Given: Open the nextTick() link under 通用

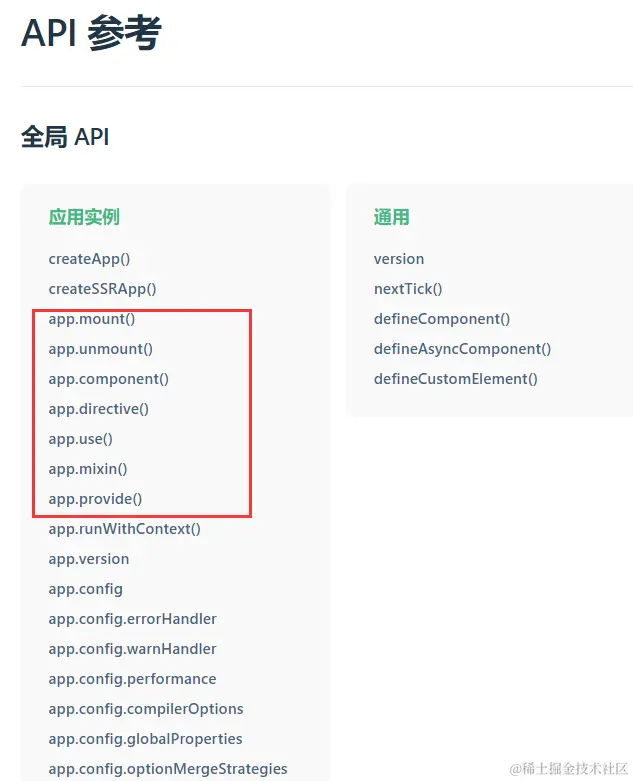Looking at the screenshot, I should click(x=408, y=289).
